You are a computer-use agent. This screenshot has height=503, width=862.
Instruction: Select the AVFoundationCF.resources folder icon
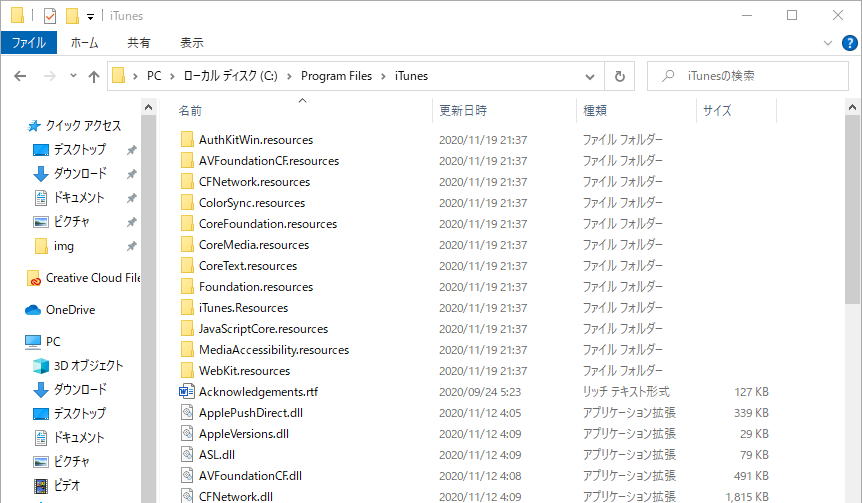[x=187, y=161]
